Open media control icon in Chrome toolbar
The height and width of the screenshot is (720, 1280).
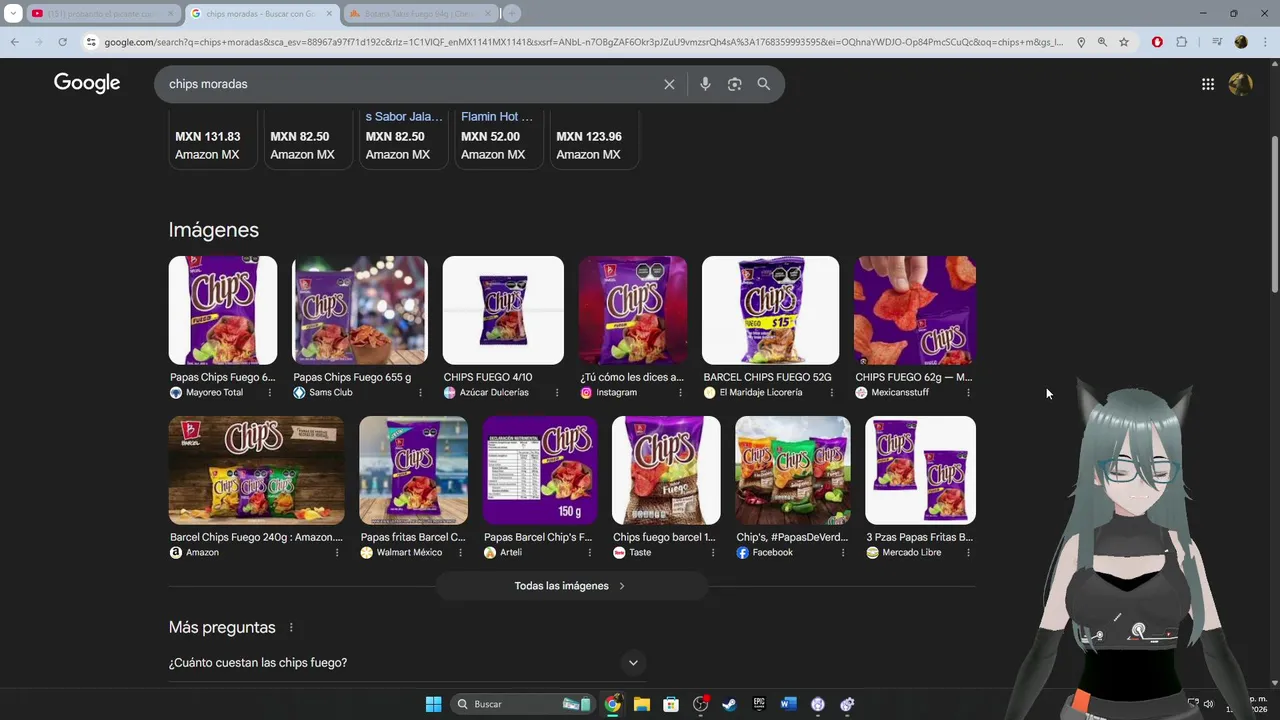pos(1217,42)
